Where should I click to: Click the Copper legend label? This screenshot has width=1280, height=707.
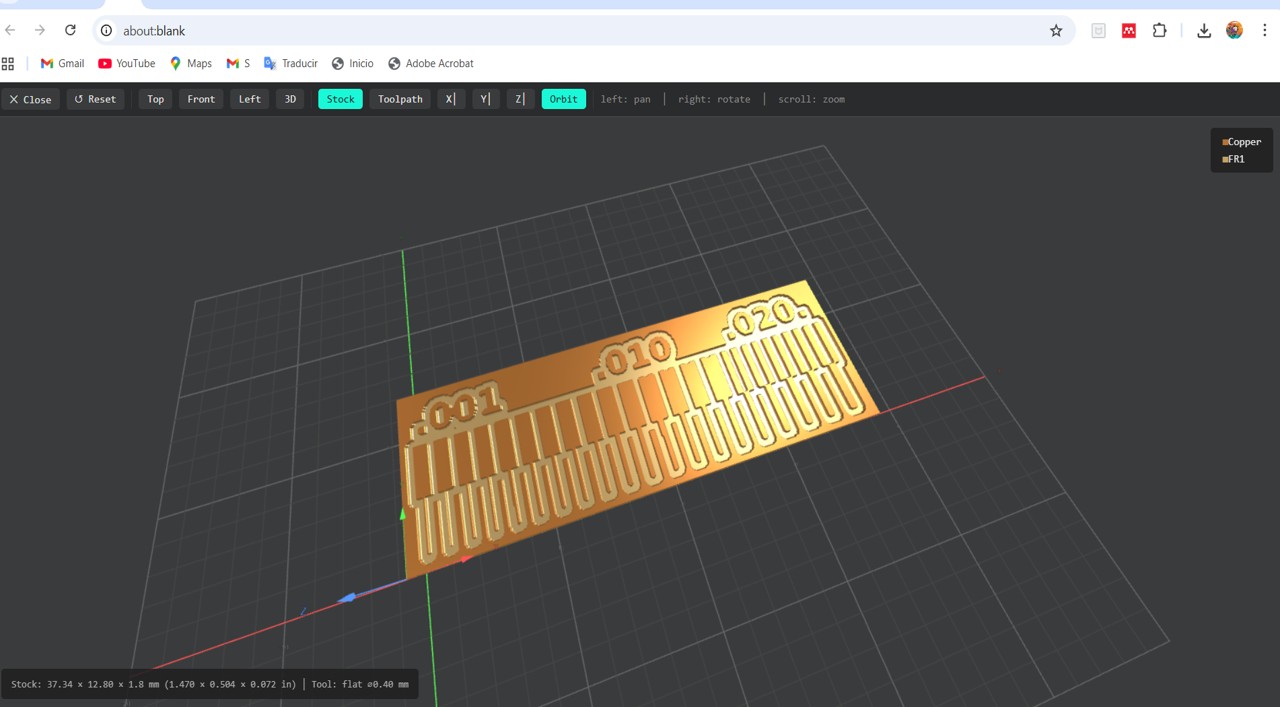[x=1244, y=142]
